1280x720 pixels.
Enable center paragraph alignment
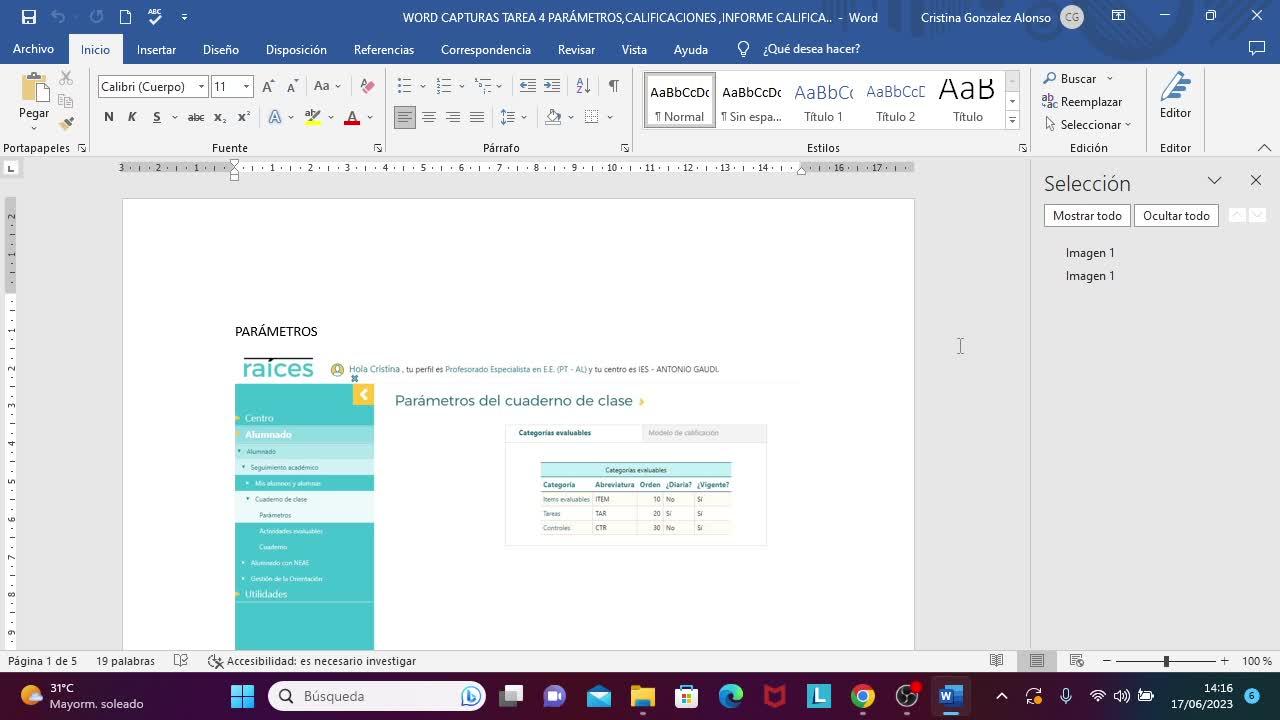(x=429, y=117)
